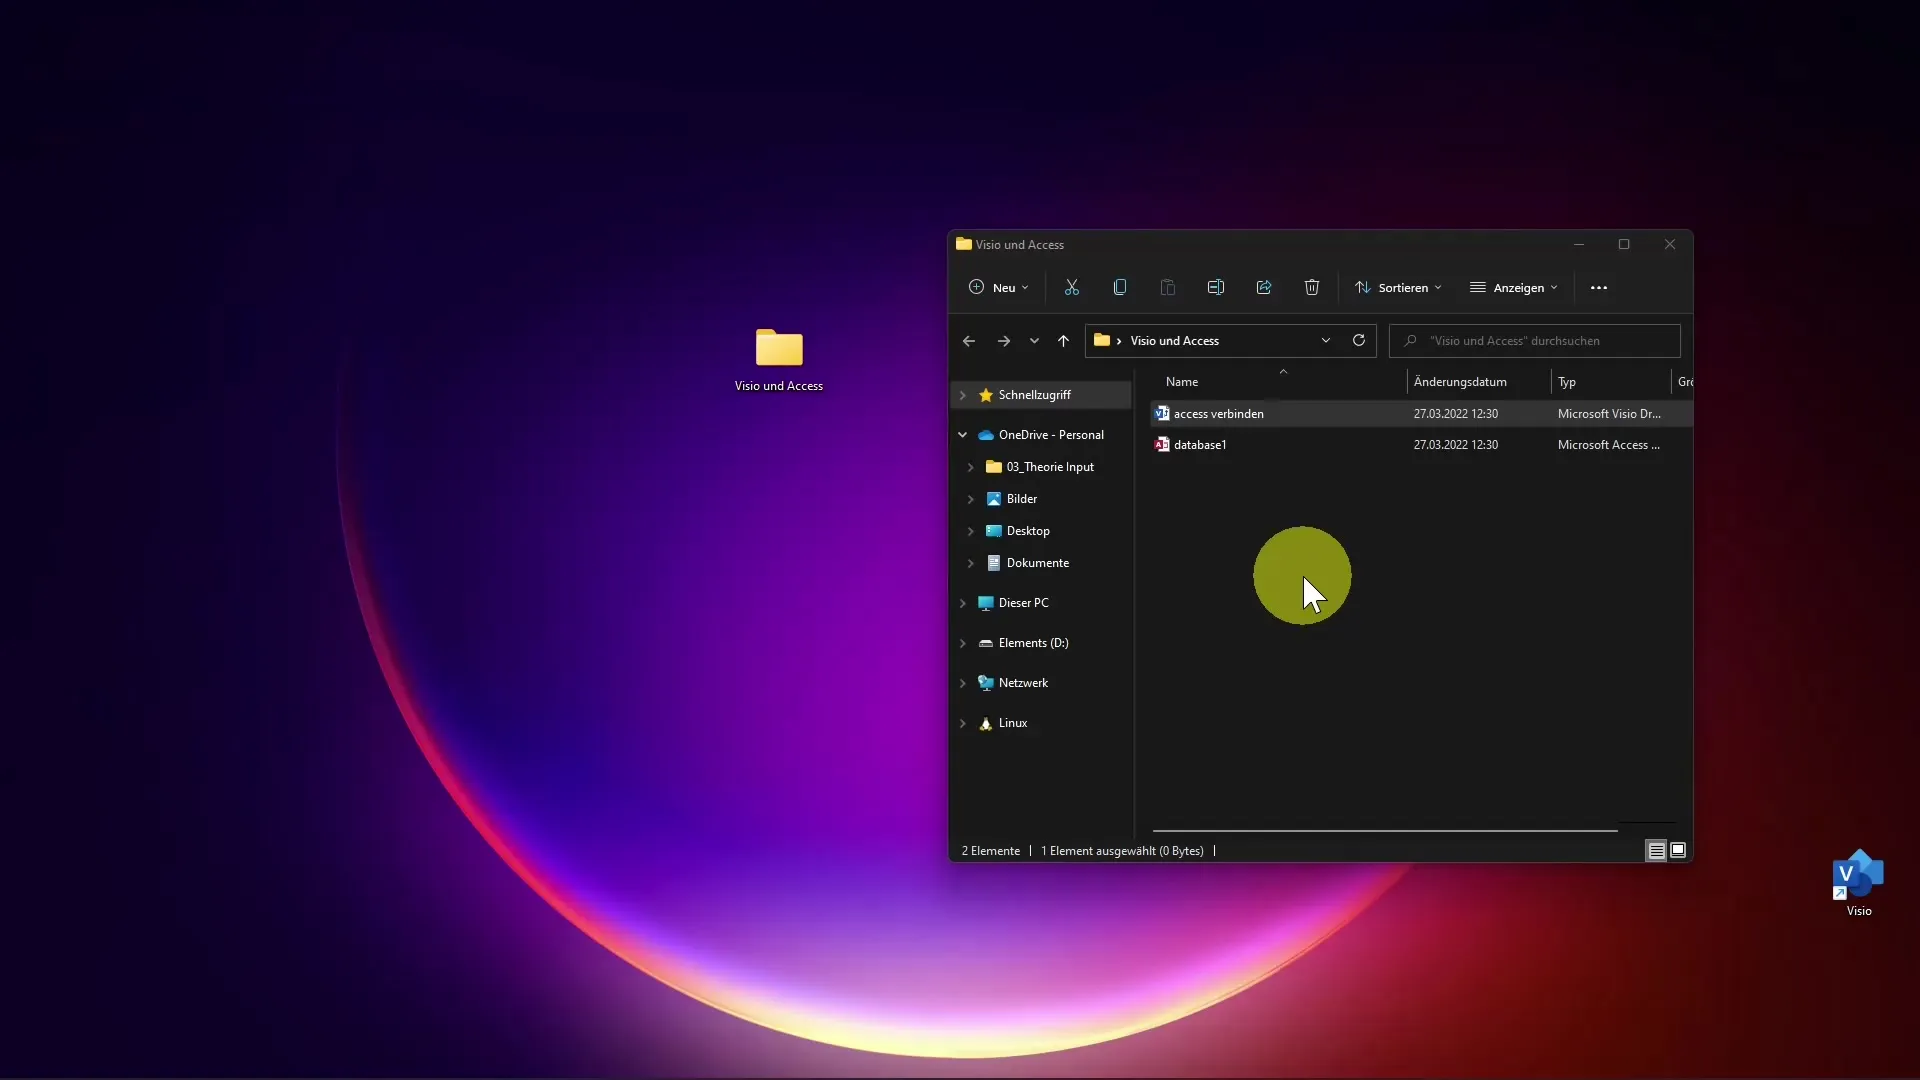This screenshot has width=1920, height=1080.
Task: Open the Anzeigen view options dropdown
Action: (x=1514, y=288)
